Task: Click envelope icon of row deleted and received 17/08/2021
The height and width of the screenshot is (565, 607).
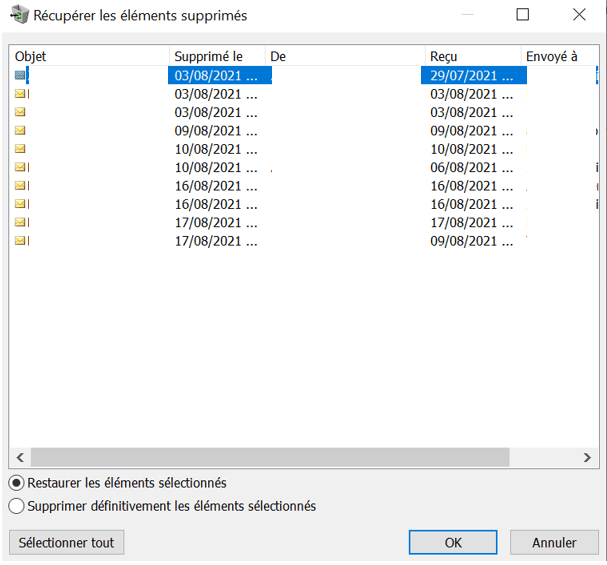Action: (20, 222)
